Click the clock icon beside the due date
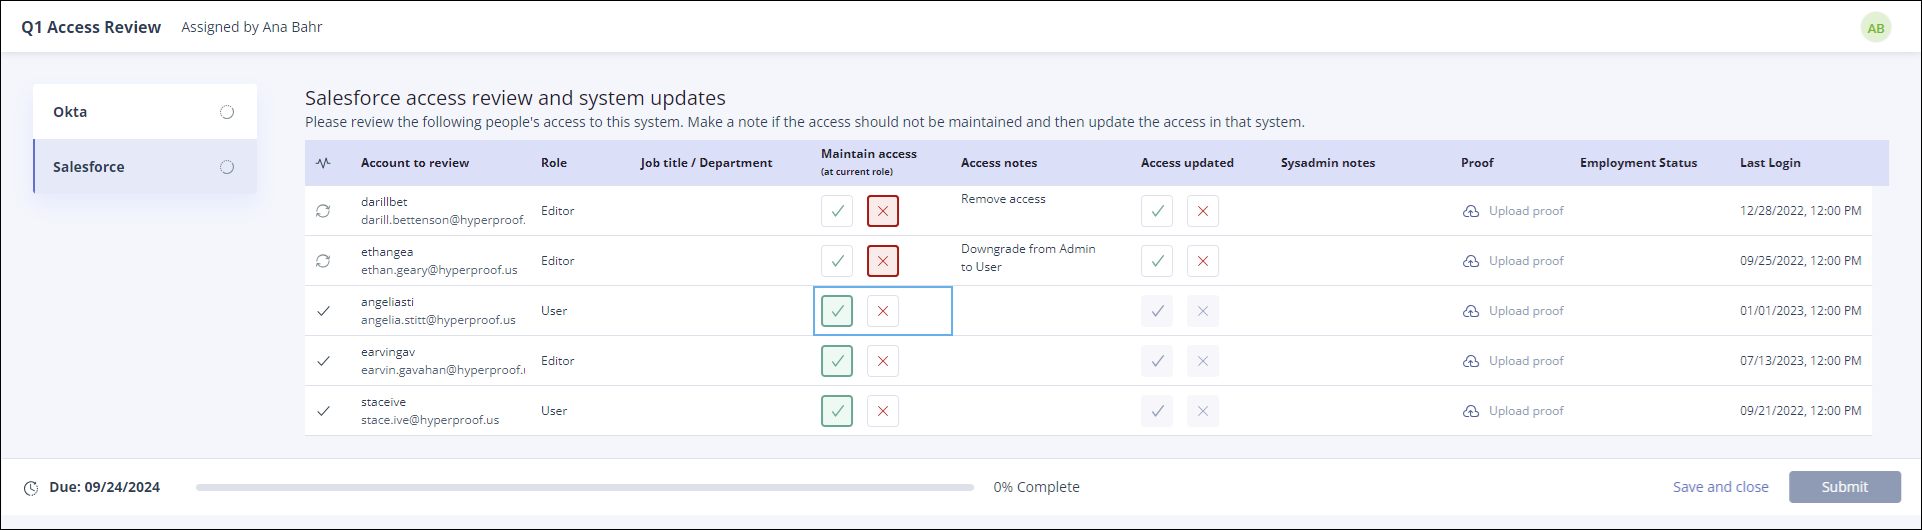Viewport: 1922px width, 530px height. (x=31, y=488)
